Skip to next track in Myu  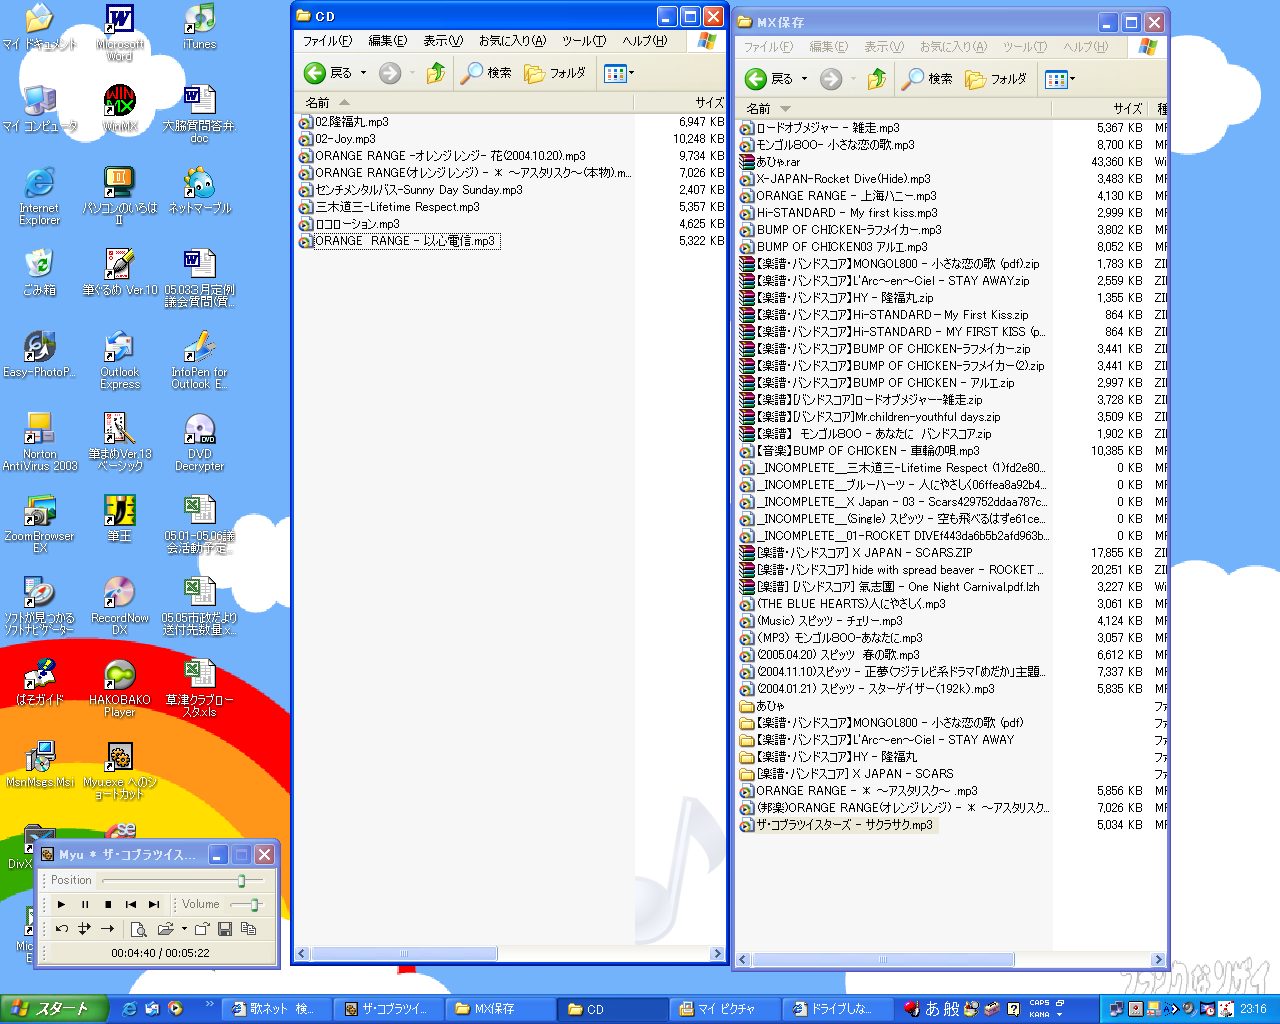pos(154,904)
